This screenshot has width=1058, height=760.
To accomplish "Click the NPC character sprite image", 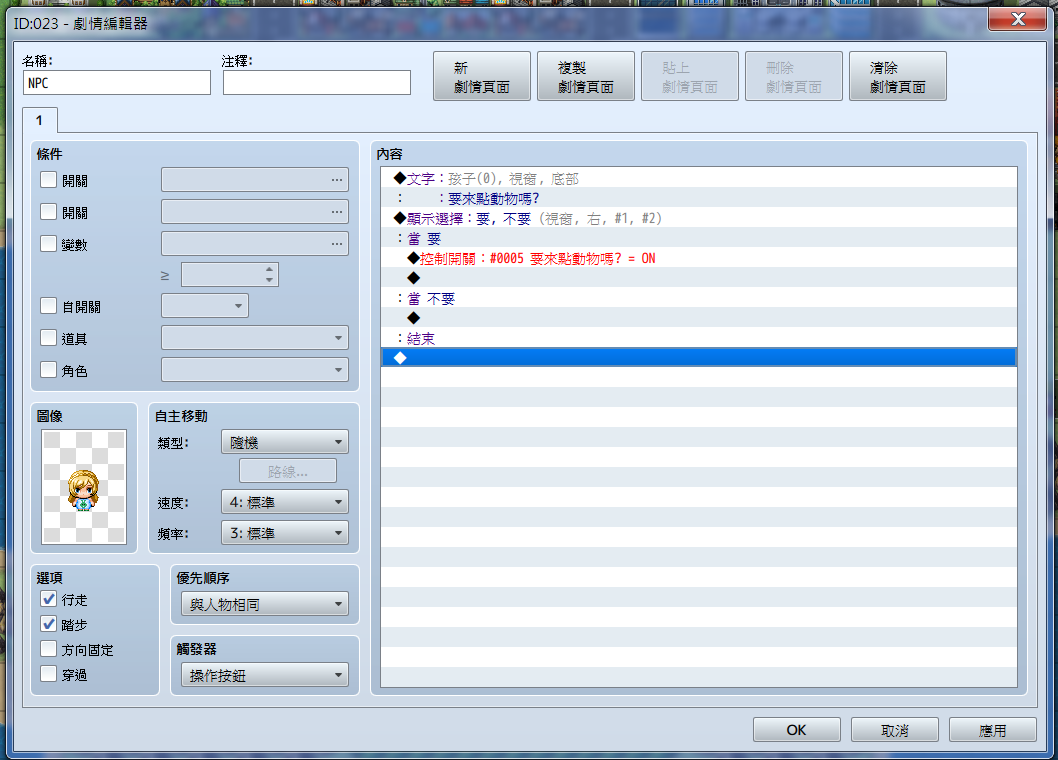I will [x=84, y=487].
